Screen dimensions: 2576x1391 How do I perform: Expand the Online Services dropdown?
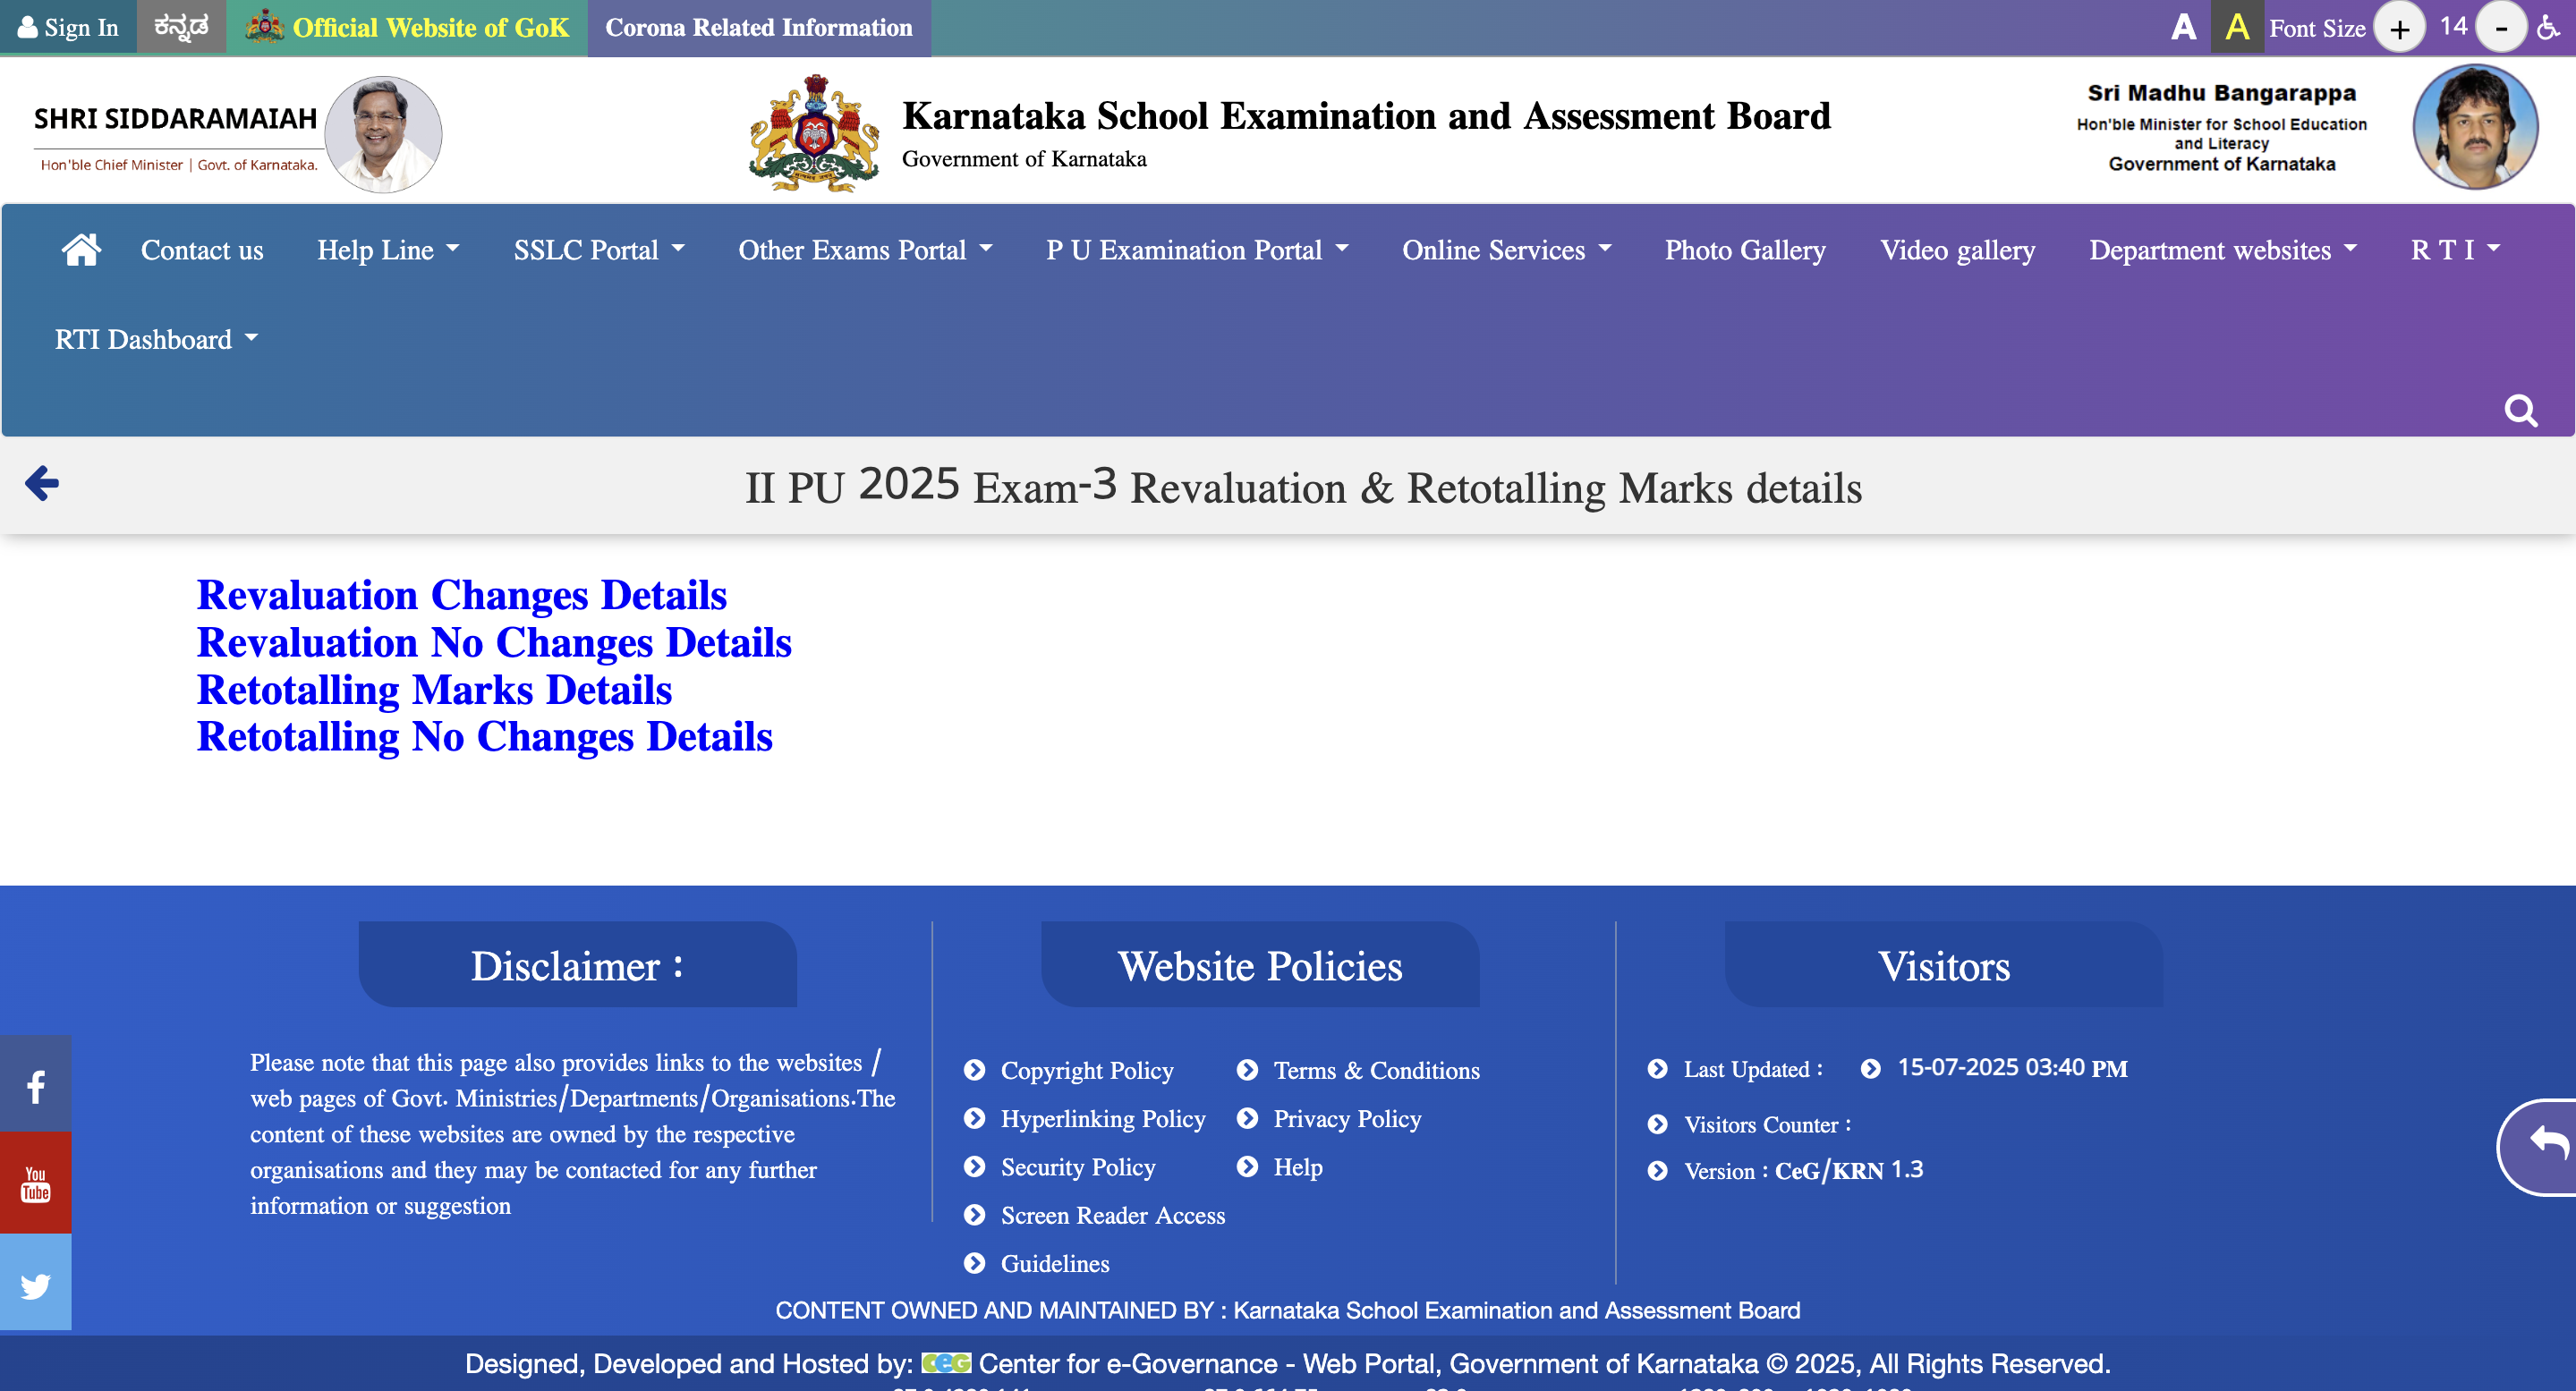(x=1506, y=250)
